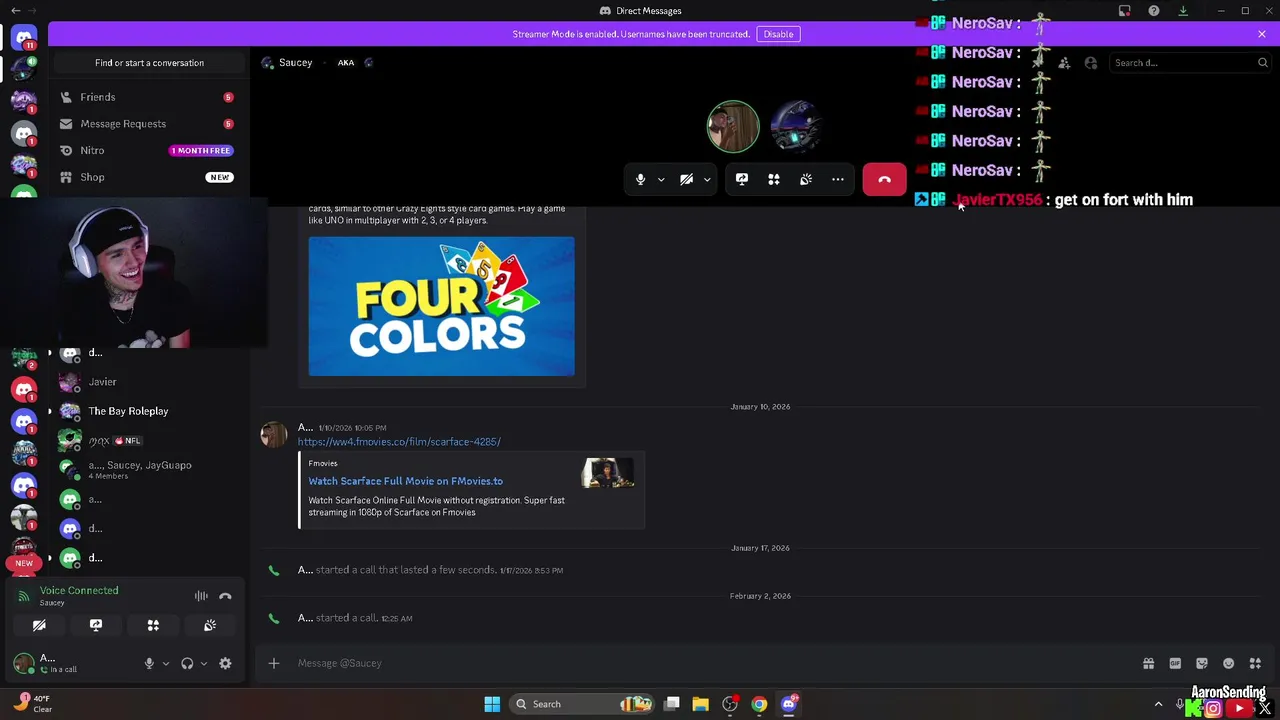Open the Friends tab

[x=148, y=97]
